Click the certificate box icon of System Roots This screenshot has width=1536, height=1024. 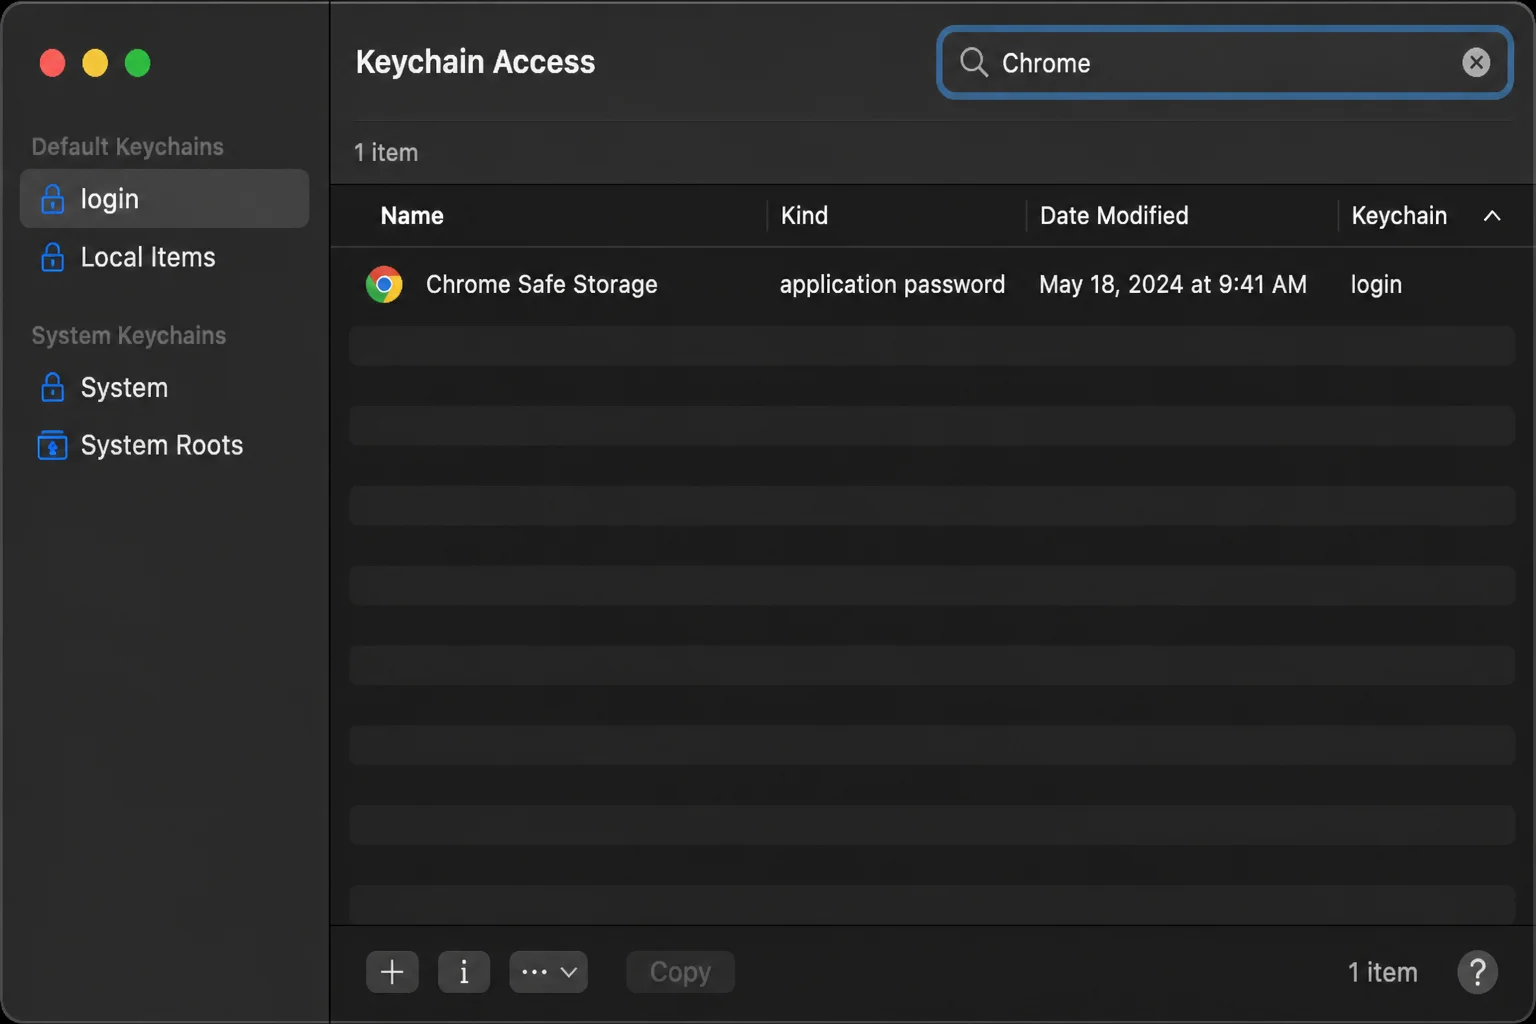click(52, 445)
